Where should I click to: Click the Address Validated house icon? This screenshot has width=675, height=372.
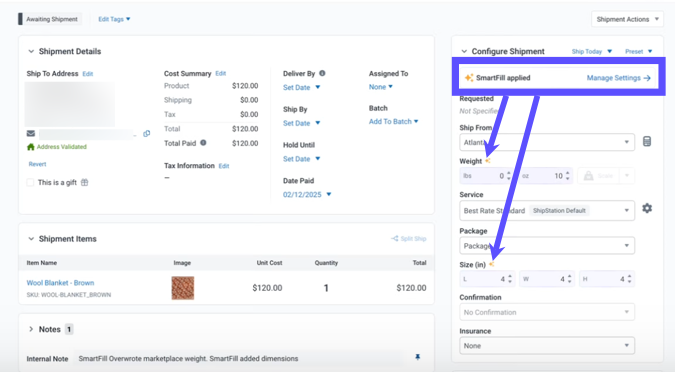coord(31,147)
